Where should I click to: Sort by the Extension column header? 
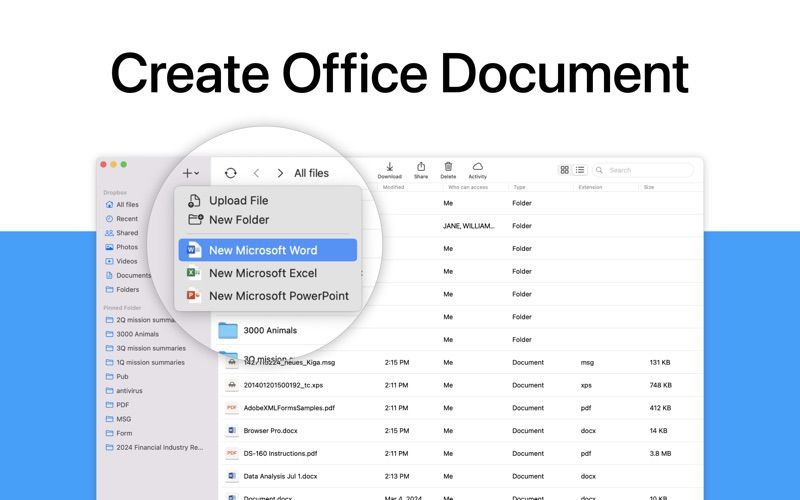click(x=590, y=187)
